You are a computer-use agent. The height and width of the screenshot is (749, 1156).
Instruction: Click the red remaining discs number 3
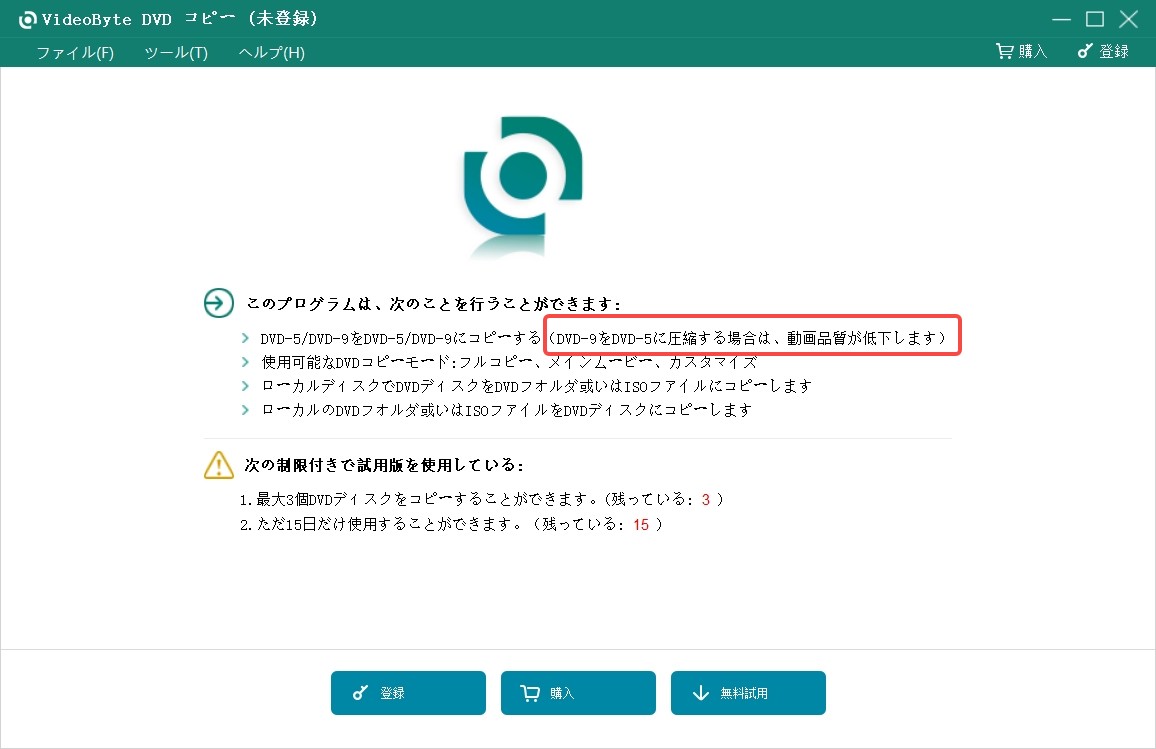click(706, 500)
